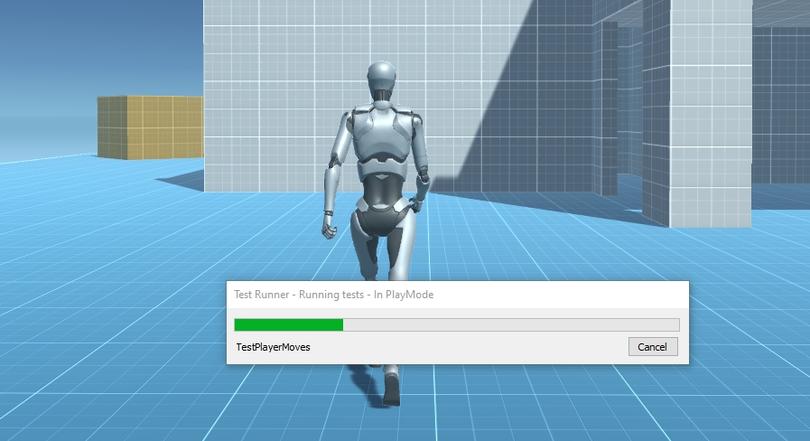Click the robot's upper back armor plate
The image size is (810, 441).
click(382, 135)
